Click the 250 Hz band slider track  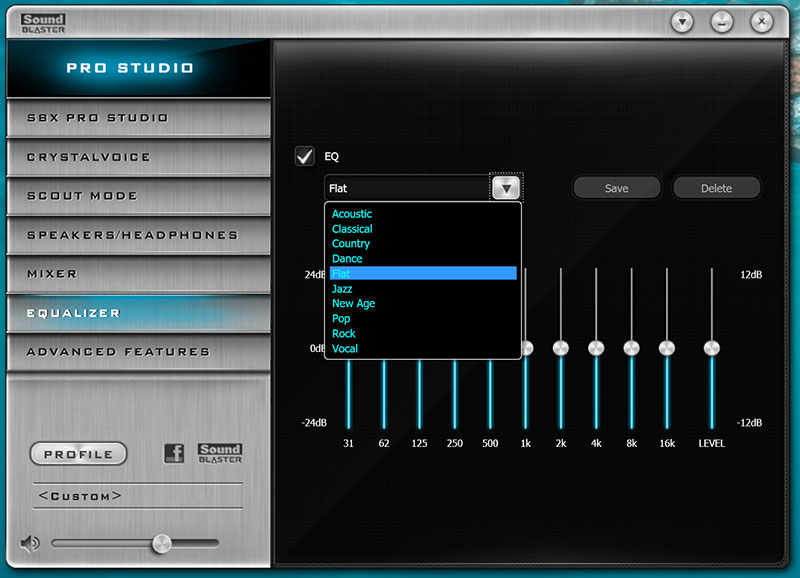pos(455,394)
